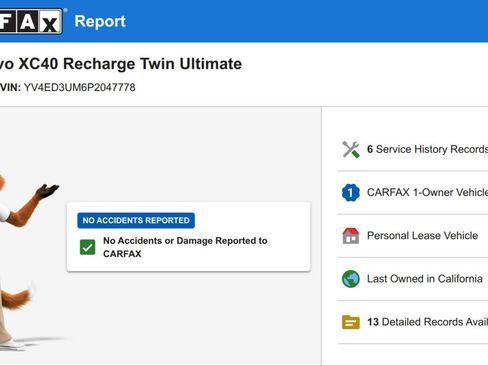This screenshot has width=488, height=366.
Task: Open 13 Detailed Records Available
Action: click(413, 322)
